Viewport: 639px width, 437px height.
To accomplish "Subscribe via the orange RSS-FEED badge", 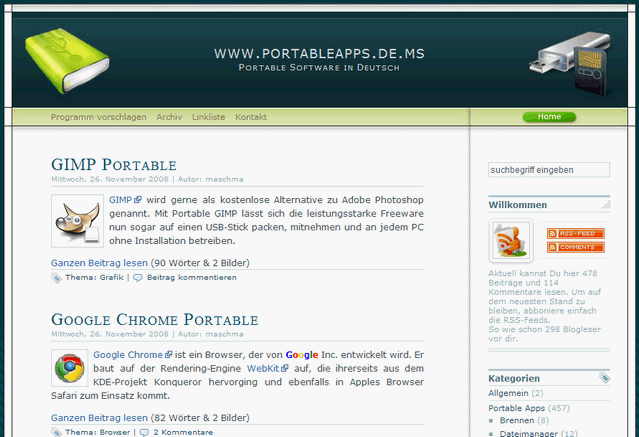I will coord(575,234).
